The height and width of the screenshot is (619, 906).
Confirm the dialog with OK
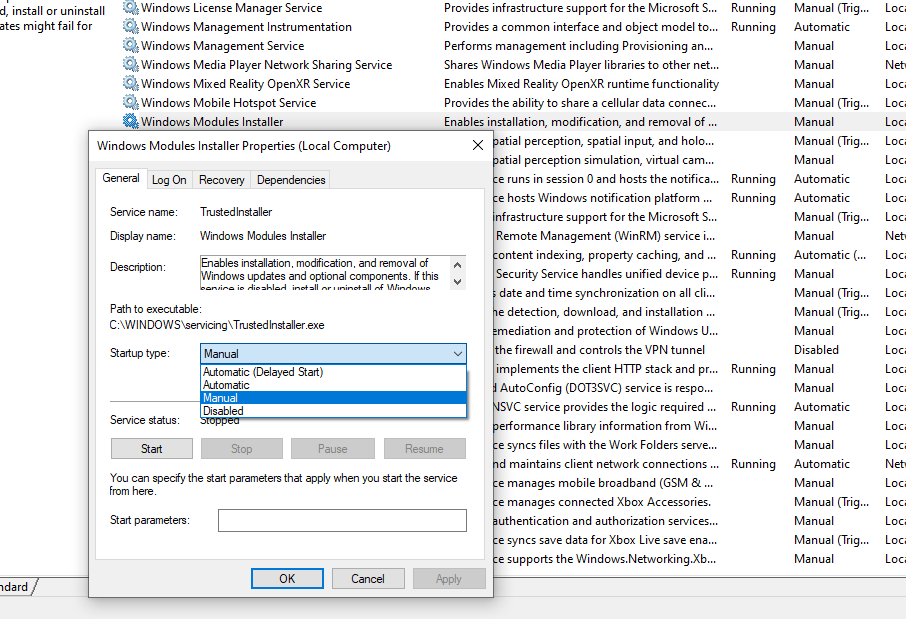287,579
